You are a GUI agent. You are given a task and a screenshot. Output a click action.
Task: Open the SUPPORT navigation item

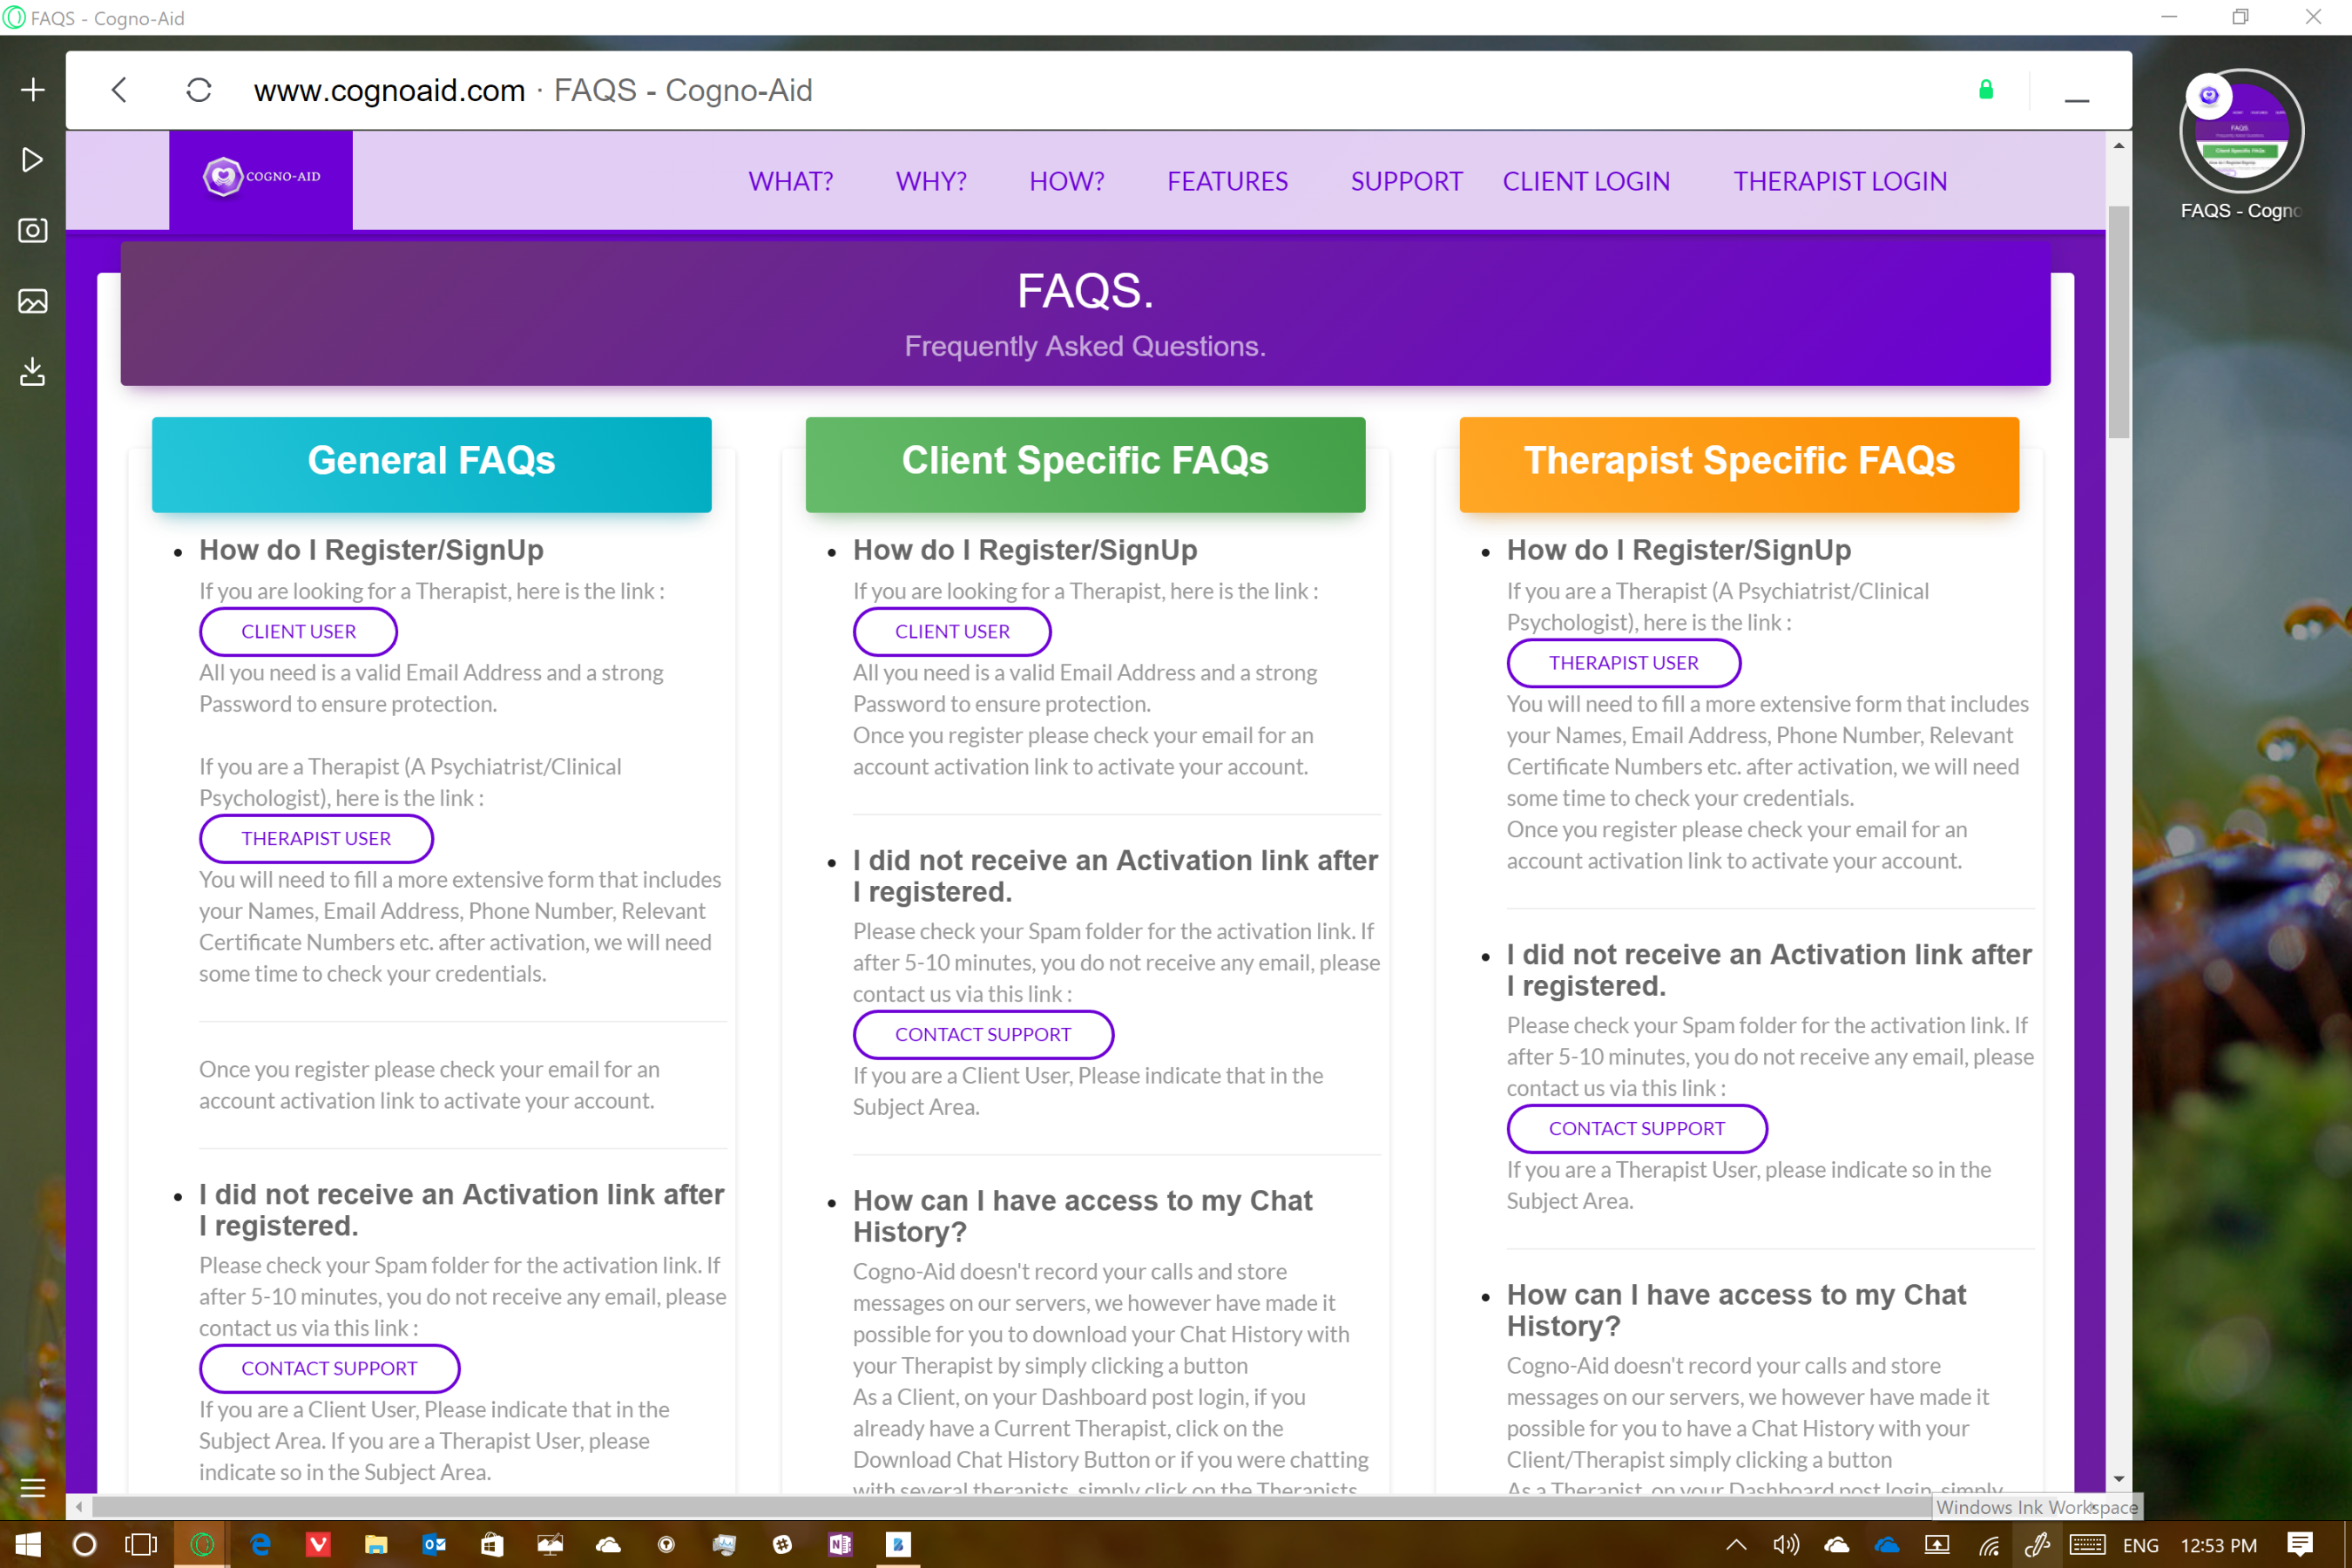tap(1406, 181)
